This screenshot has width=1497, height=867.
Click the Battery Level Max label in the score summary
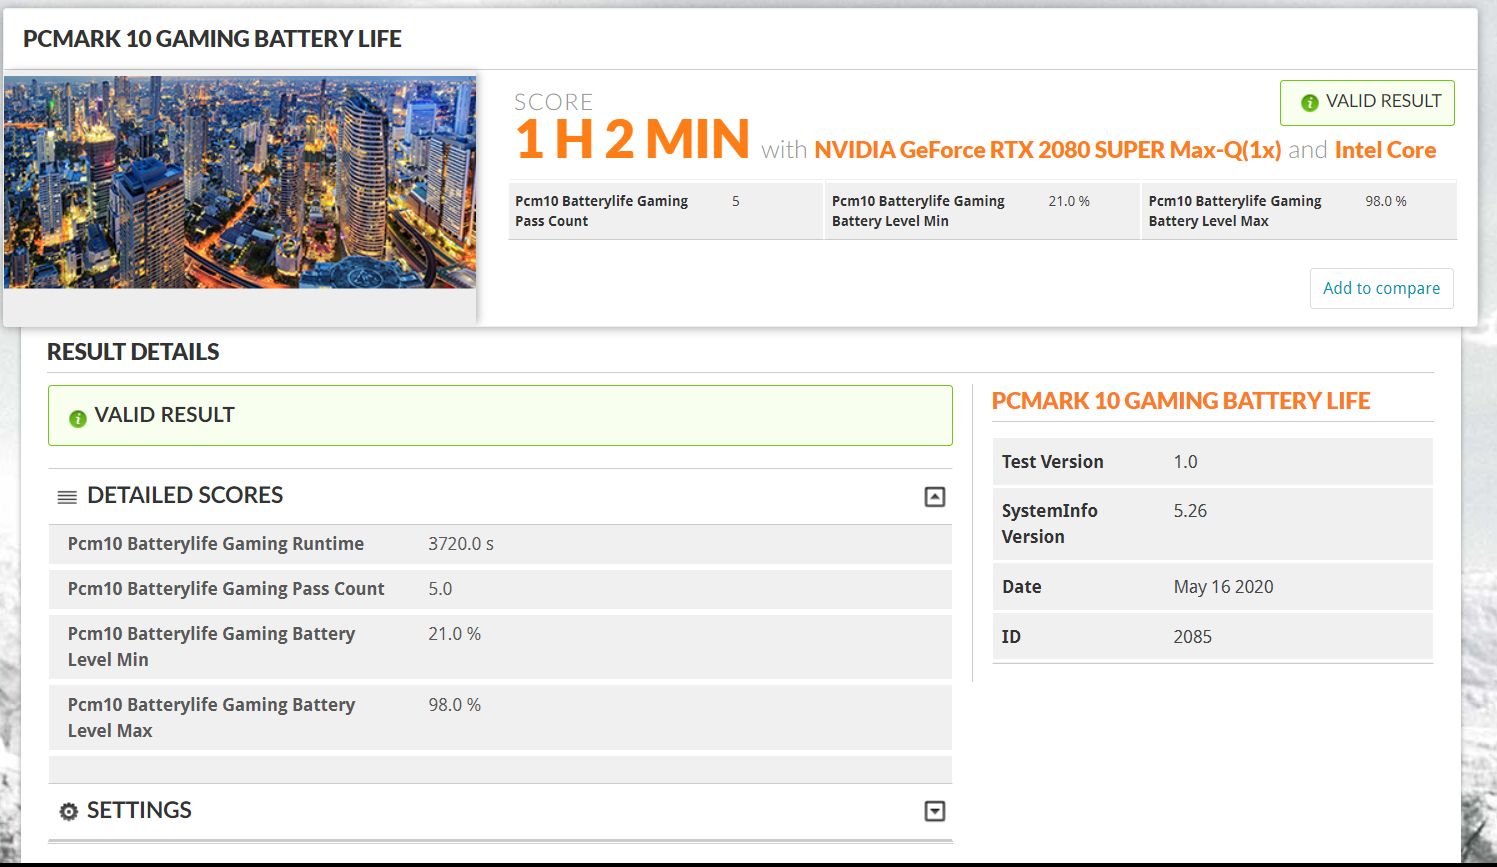1235,211
